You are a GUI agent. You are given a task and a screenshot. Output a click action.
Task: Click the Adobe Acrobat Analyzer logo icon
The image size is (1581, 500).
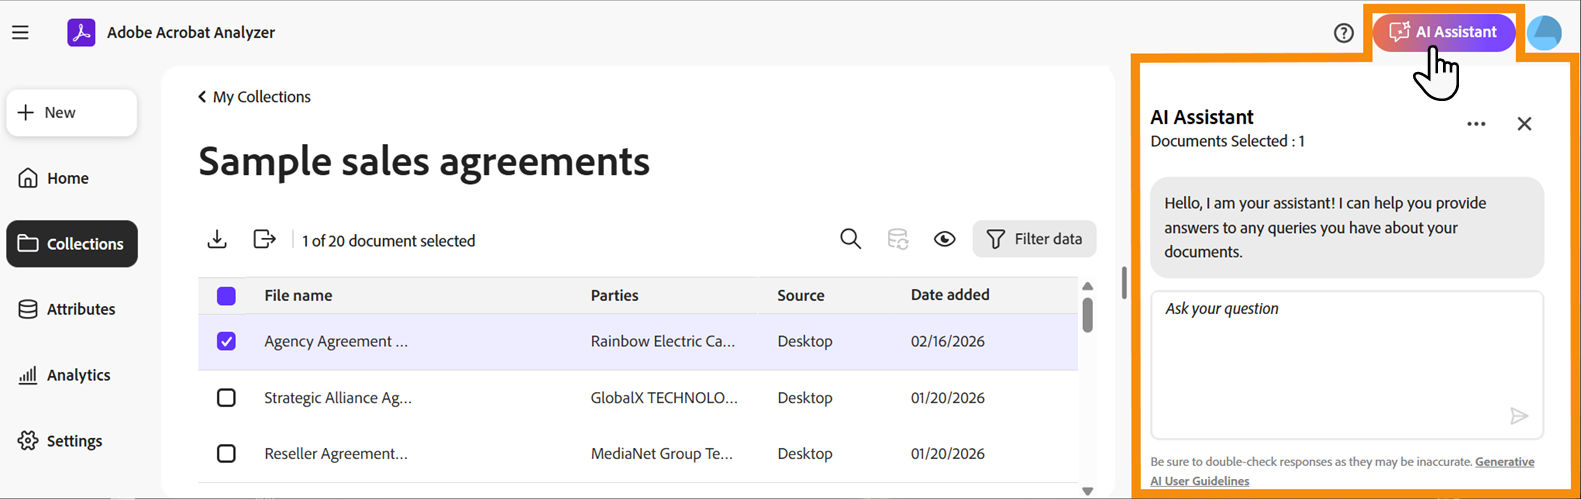[81, 32]
